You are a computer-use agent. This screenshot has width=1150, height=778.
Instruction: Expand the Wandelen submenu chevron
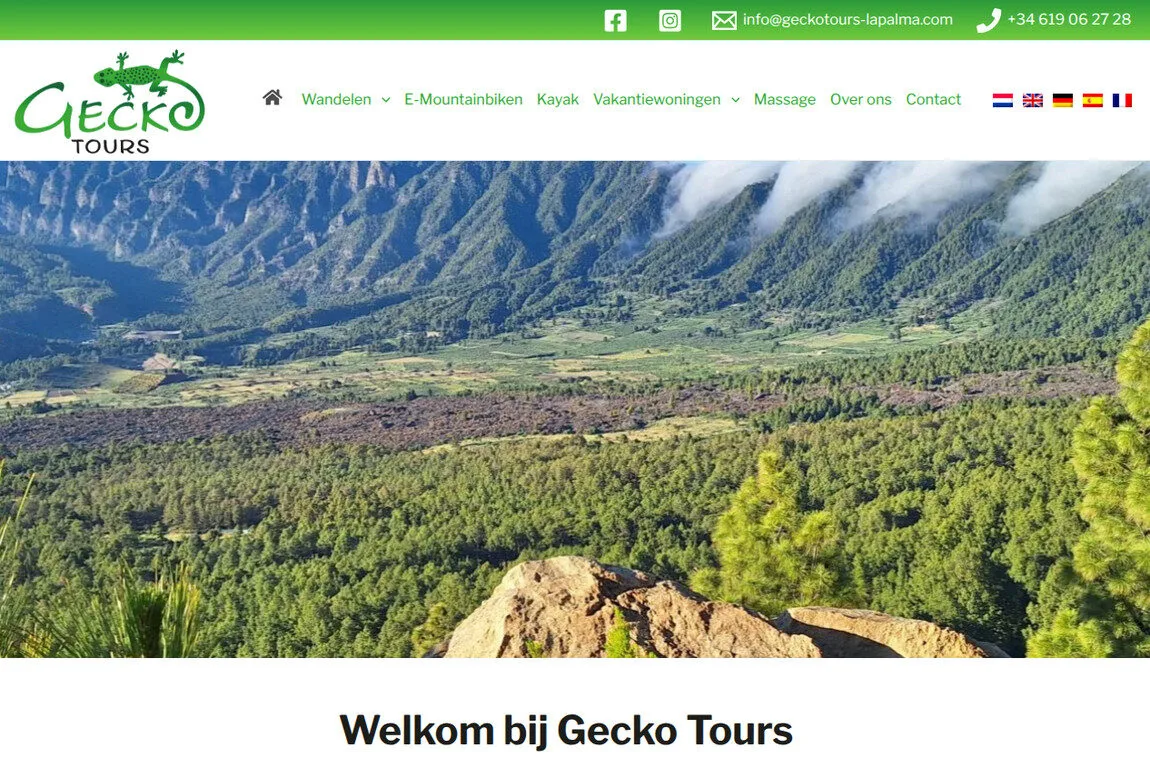pyautogui.click(x=386, y=100)
